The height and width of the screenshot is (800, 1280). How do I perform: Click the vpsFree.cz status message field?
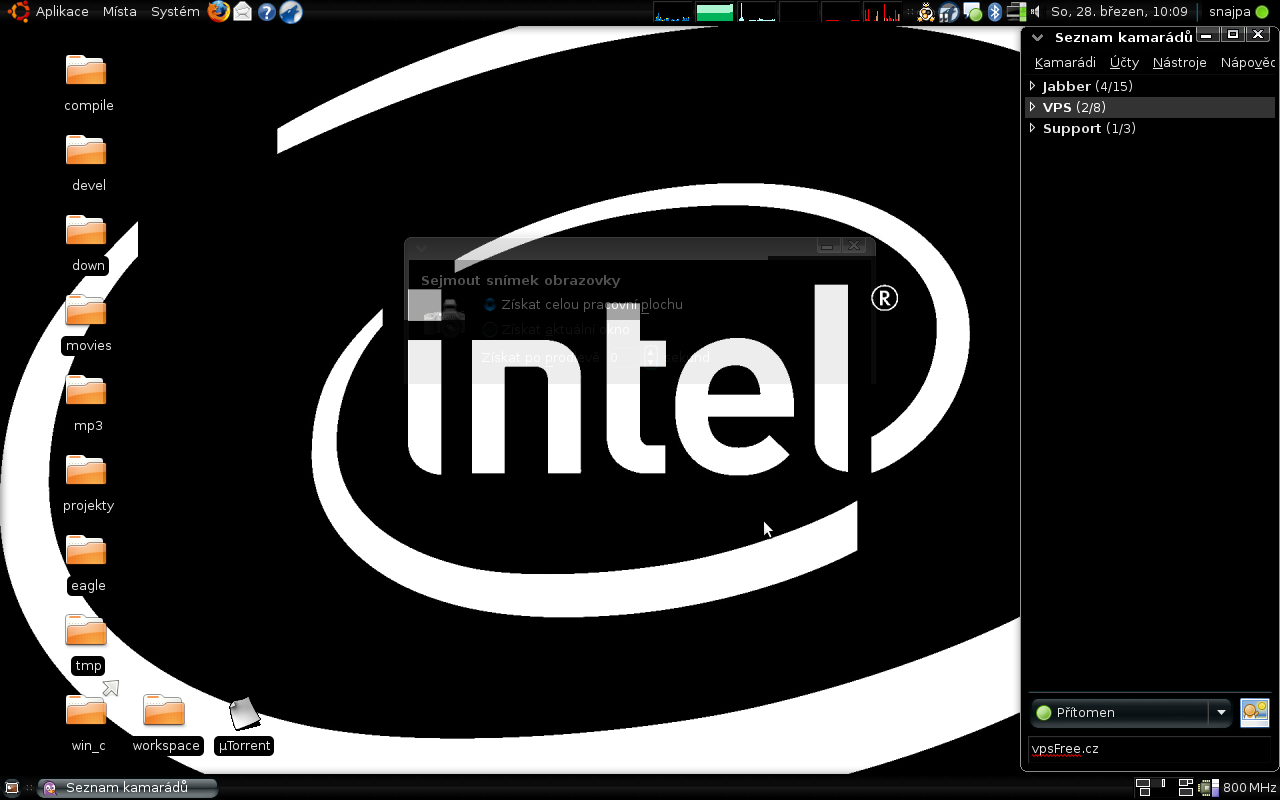(1150, 749)
